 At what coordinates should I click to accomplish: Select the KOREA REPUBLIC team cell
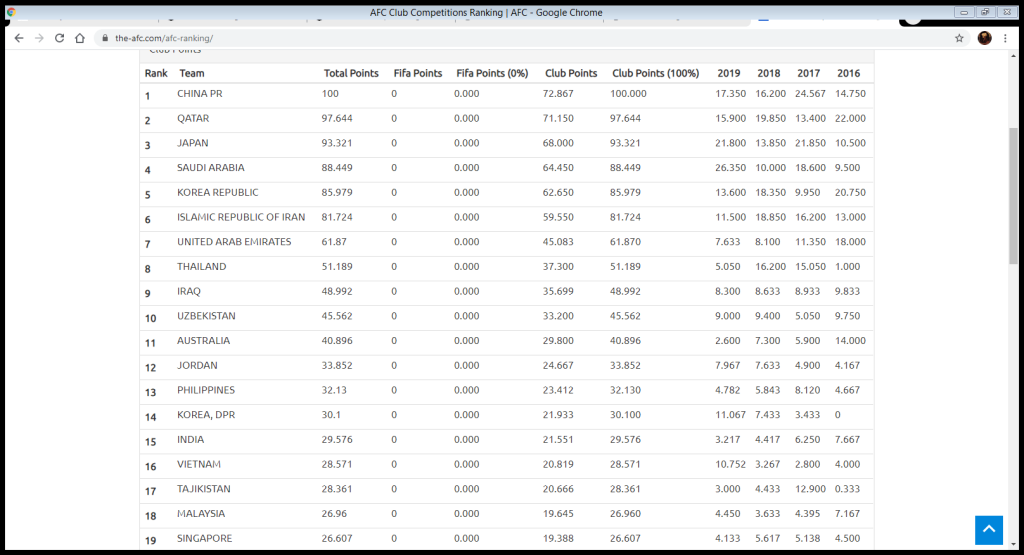click(217, 193)
